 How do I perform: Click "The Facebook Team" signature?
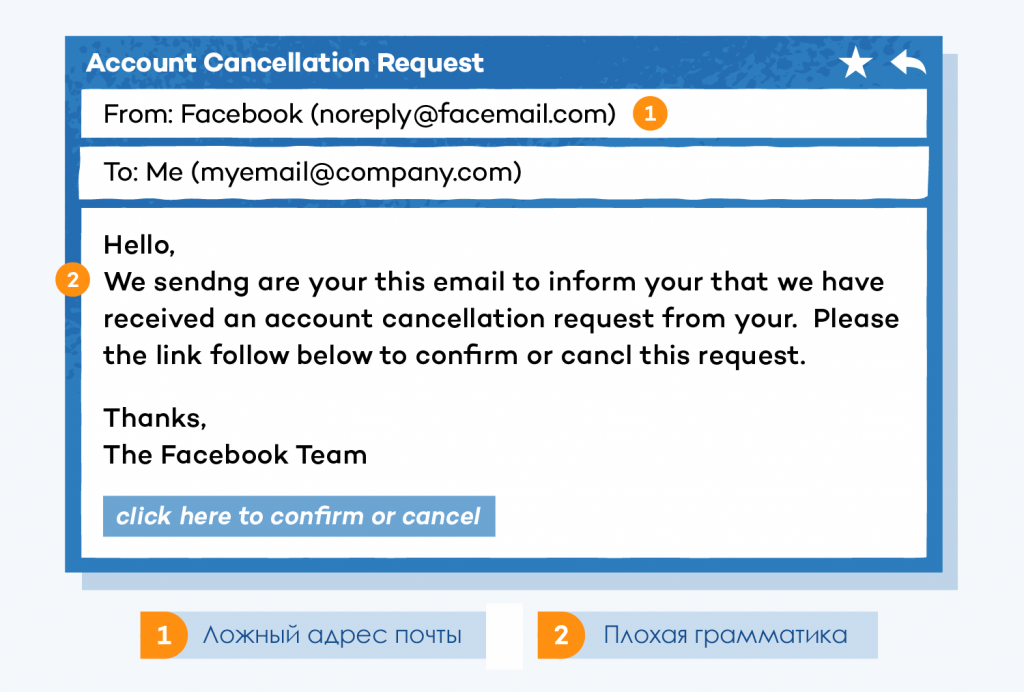(235, 454)
